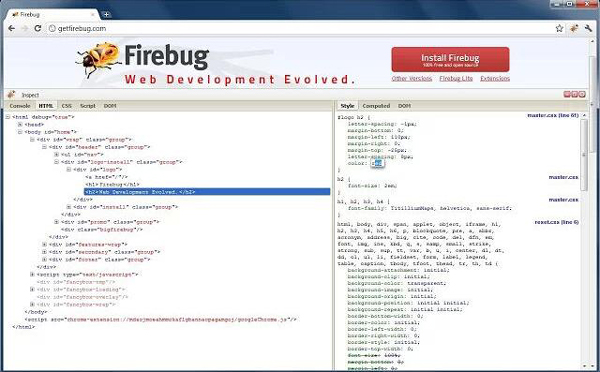Switch to the Console tab
The image size is (600, 372).
coord(20,106)
